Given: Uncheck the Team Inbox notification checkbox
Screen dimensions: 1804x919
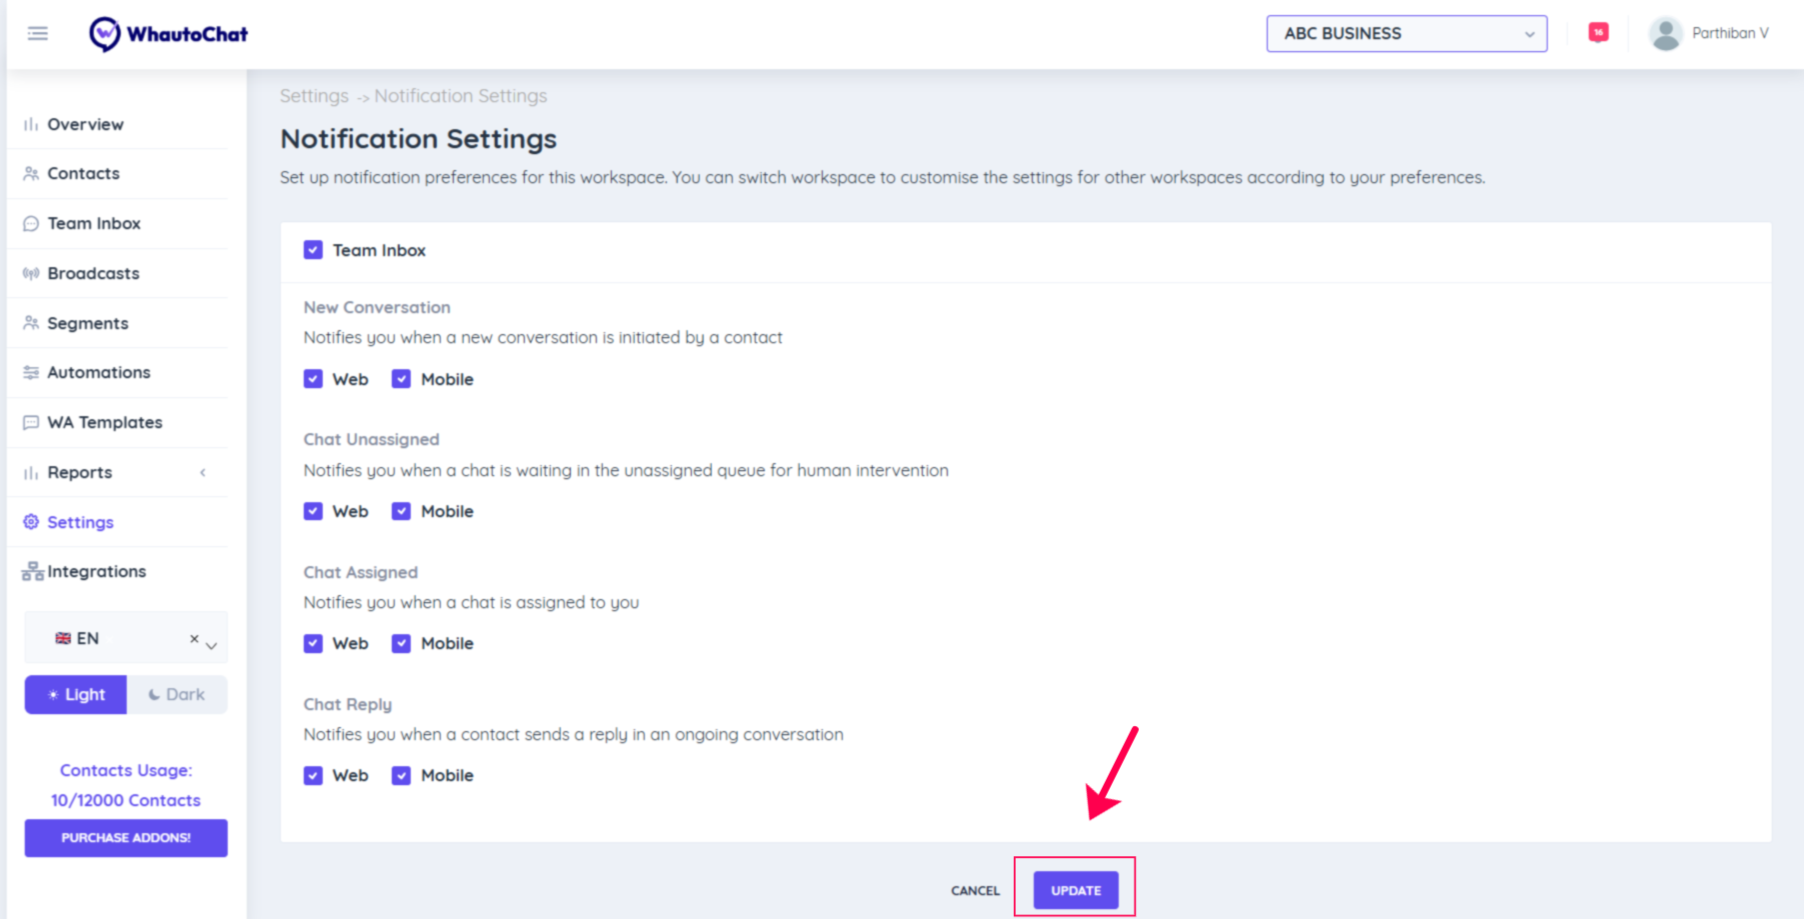Looking at the screenshot, I should (x=313, y=250).
